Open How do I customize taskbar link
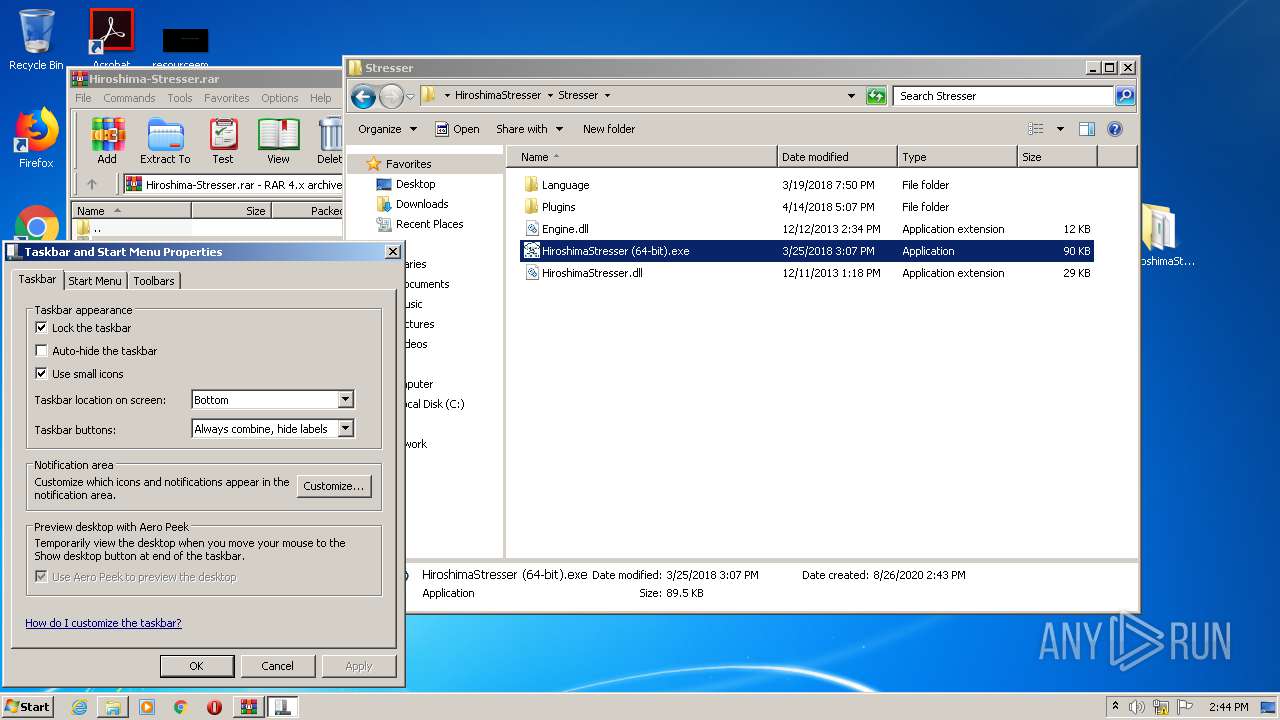 tap(103, 623)
